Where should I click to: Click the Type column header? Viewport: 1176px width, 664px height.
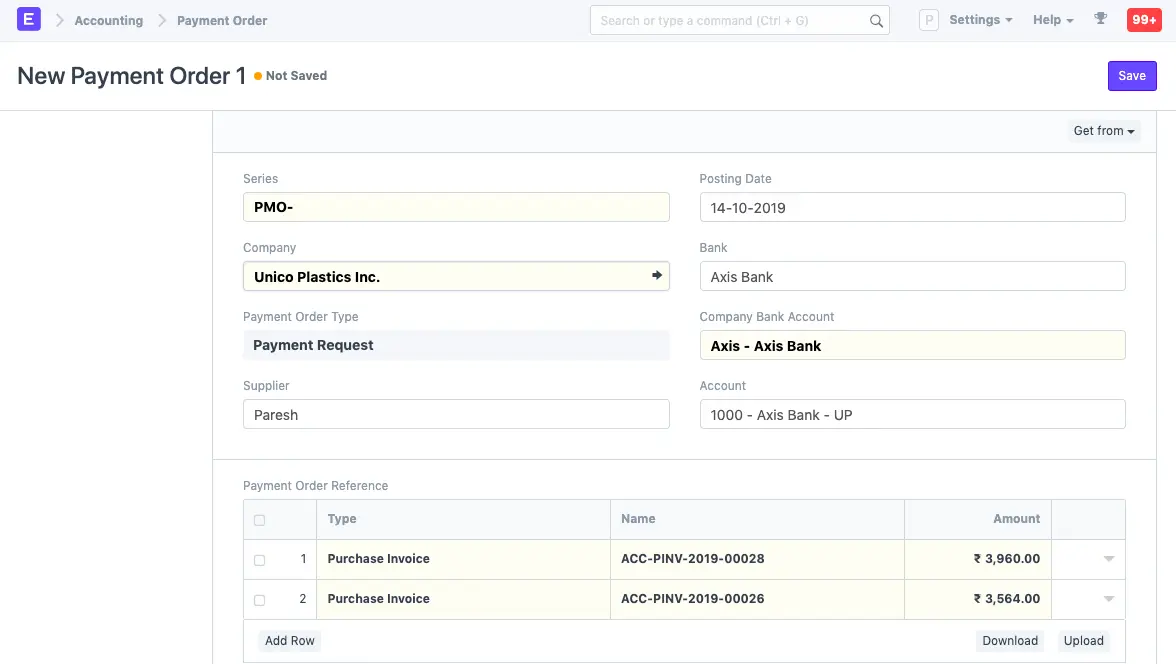(x=464, y=519)
